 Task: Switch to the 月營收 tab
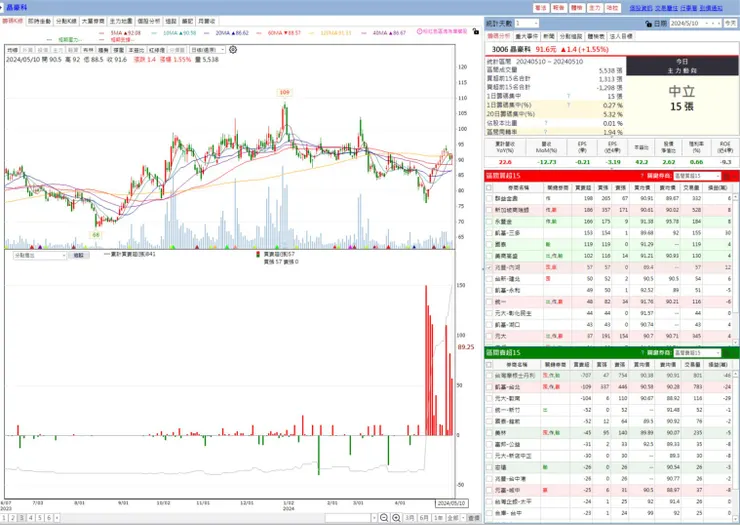[206, 21]
